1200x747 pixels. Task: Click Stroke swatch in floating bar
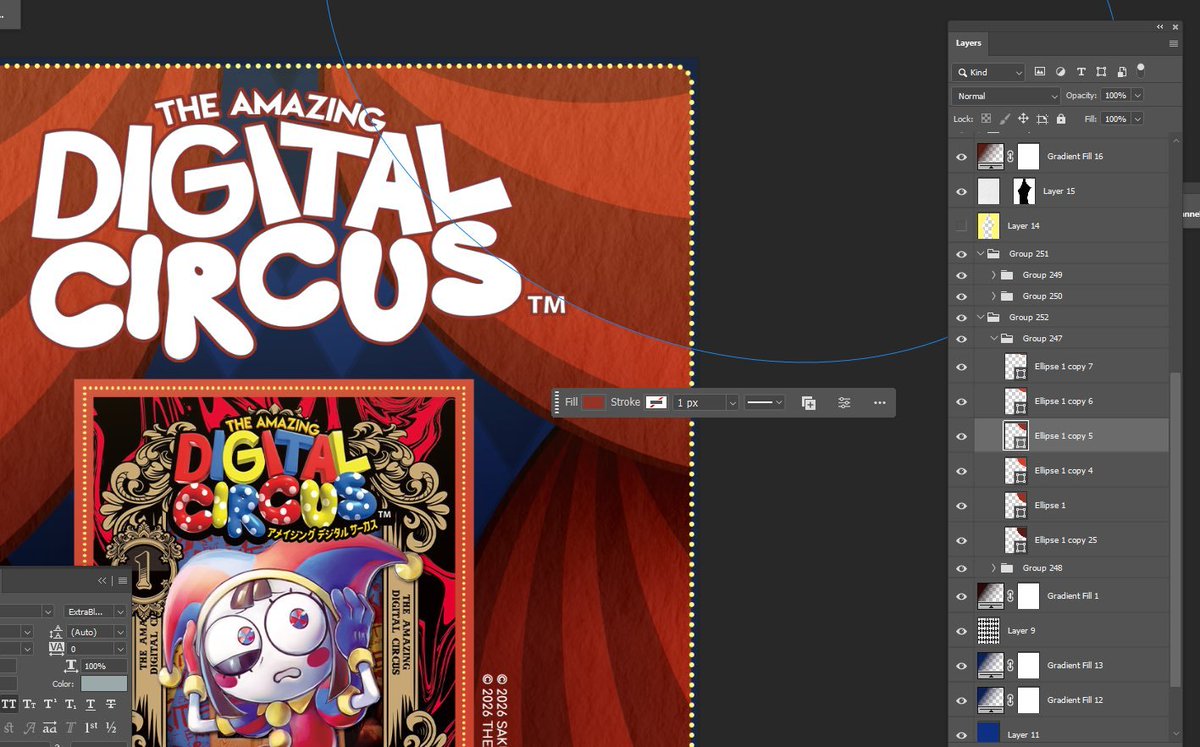point(656,402)
